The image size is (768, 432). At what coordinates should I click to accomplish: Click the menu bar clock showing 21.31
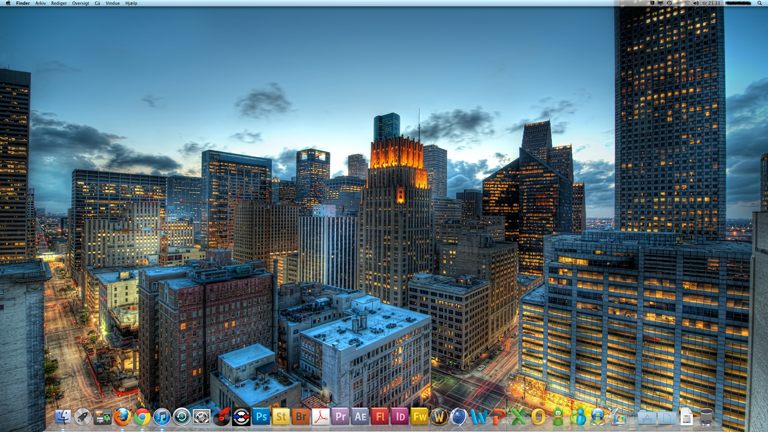click(x=712, y=3)
